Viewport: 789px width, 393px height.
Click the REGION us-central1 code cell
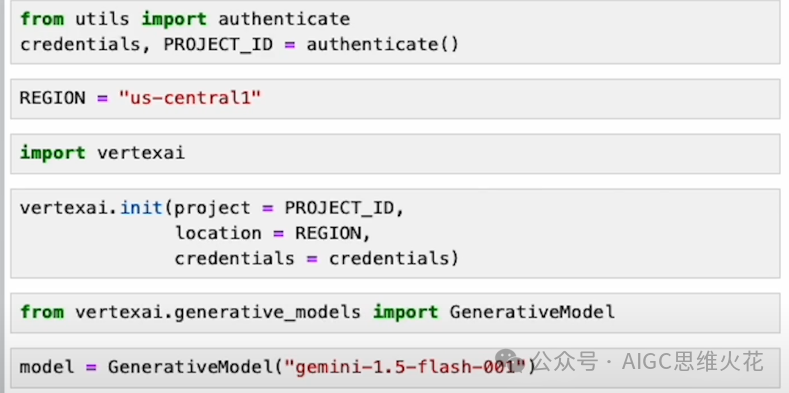point(395,98)
